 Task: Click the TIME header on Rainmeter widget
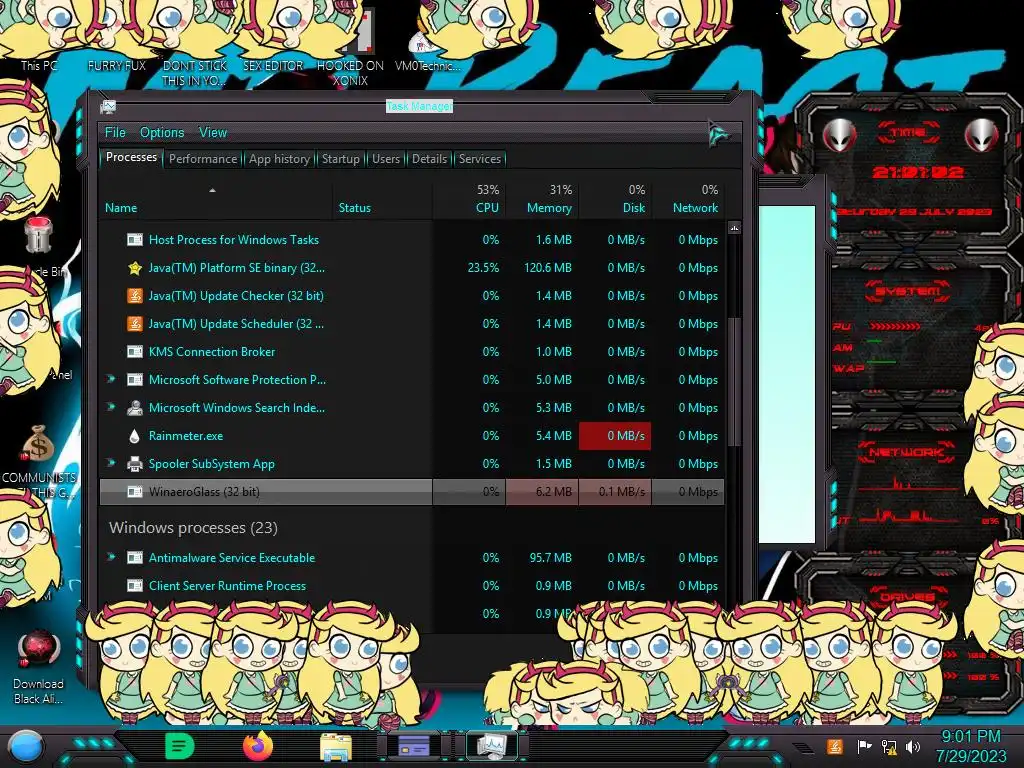(x=908, y=133)
